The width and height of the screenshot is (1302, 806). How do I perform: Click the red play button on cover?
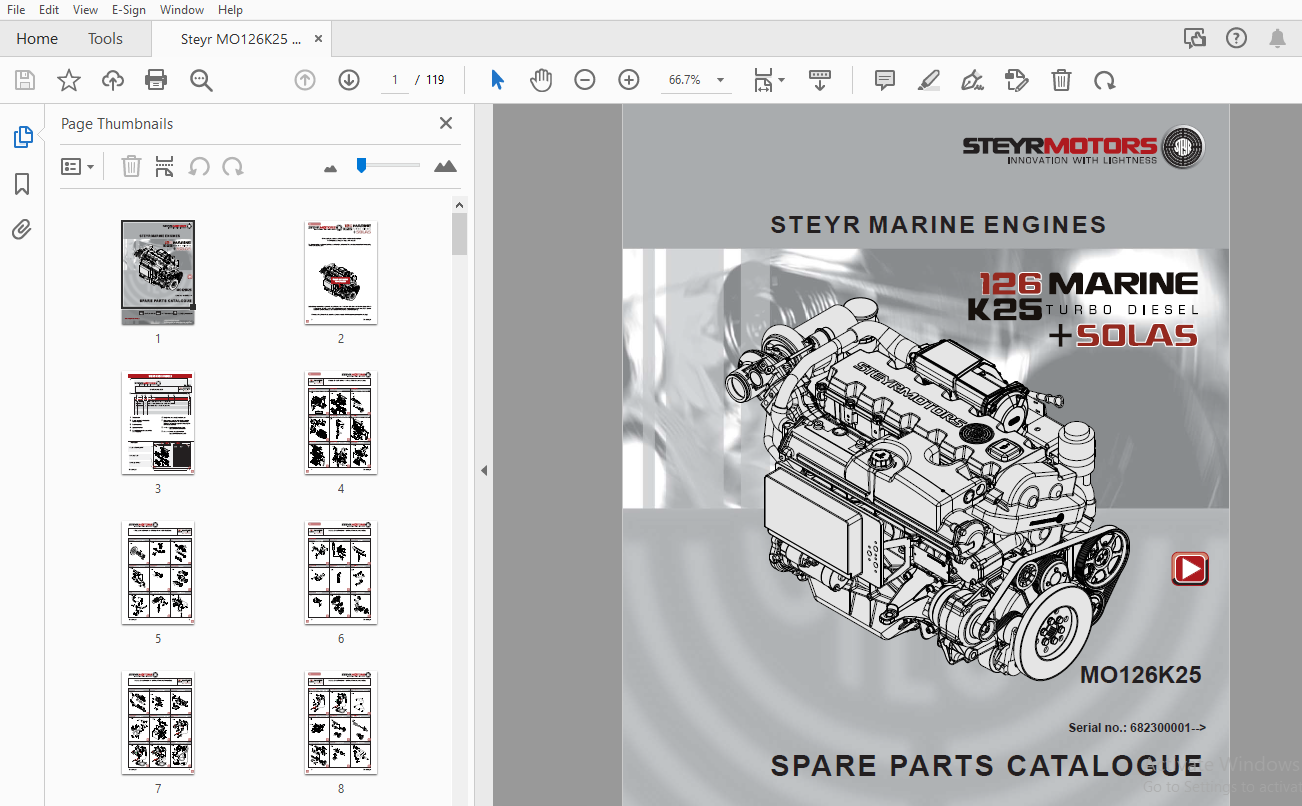[1190, 569]
